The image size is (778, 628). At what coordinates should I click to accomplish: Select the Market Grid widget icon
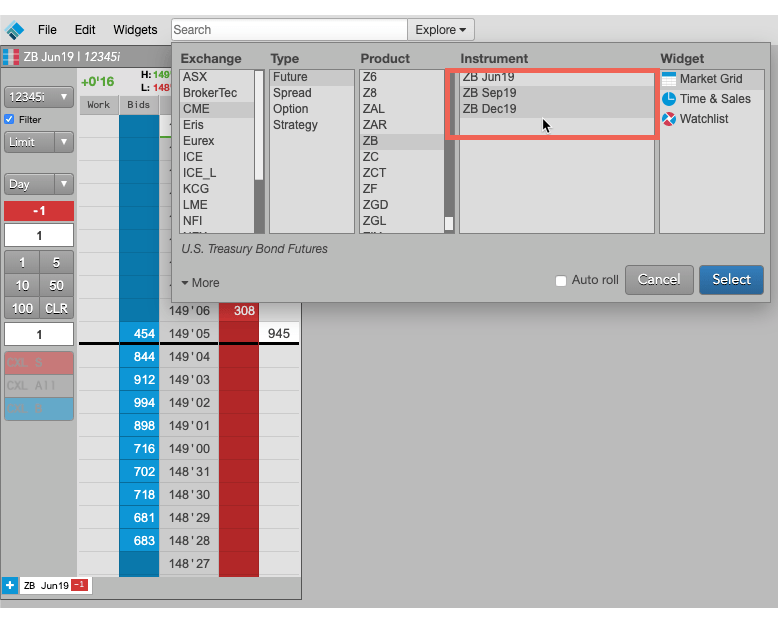[669, 79]
